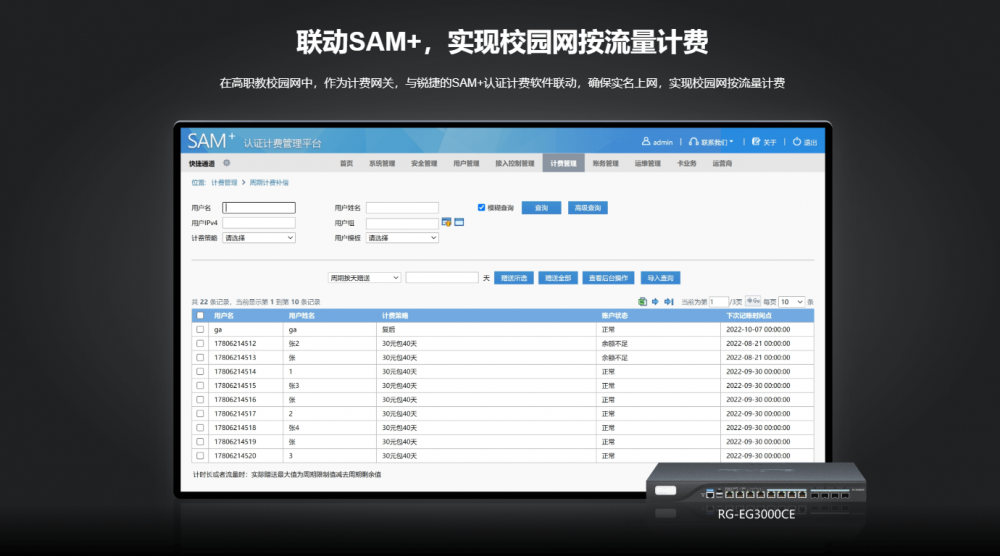
Task: Check the row for 17806214518
Action: click(x=200, y=428)
